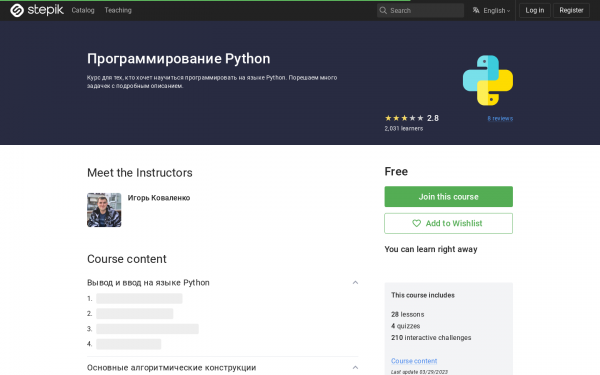The image size is (600, 375).
Task: Click the You can learn right away text
Action: [431, 249]
